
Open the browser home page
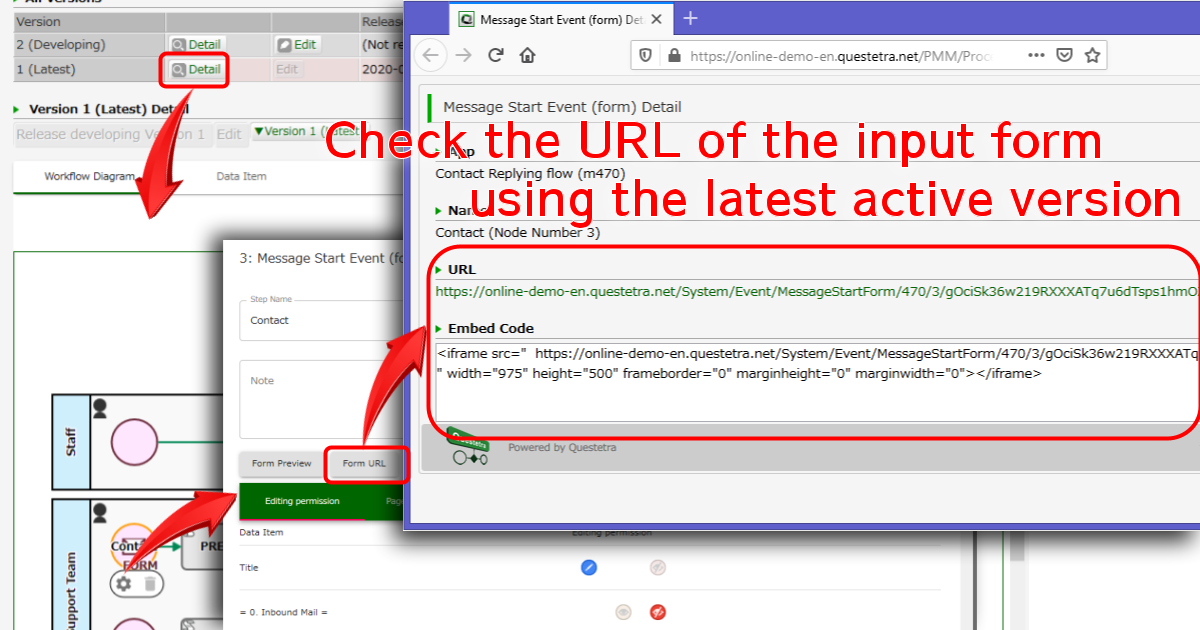527,55
